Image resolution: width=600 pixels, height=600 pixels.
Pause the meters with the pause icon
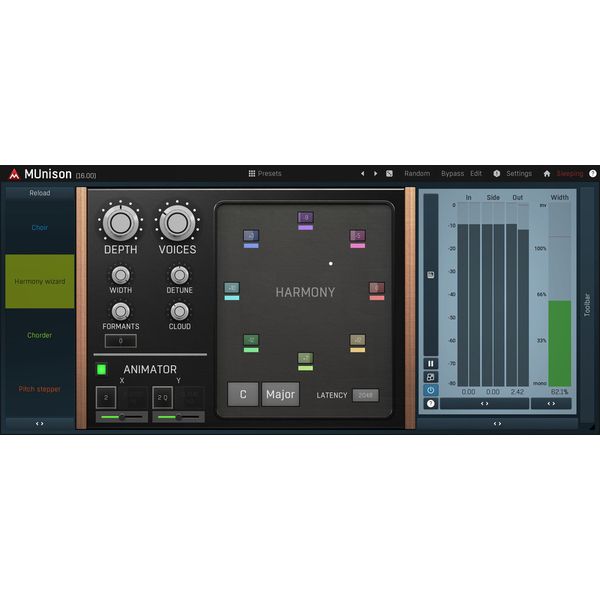pyautogui.click(x=431, y=364)
